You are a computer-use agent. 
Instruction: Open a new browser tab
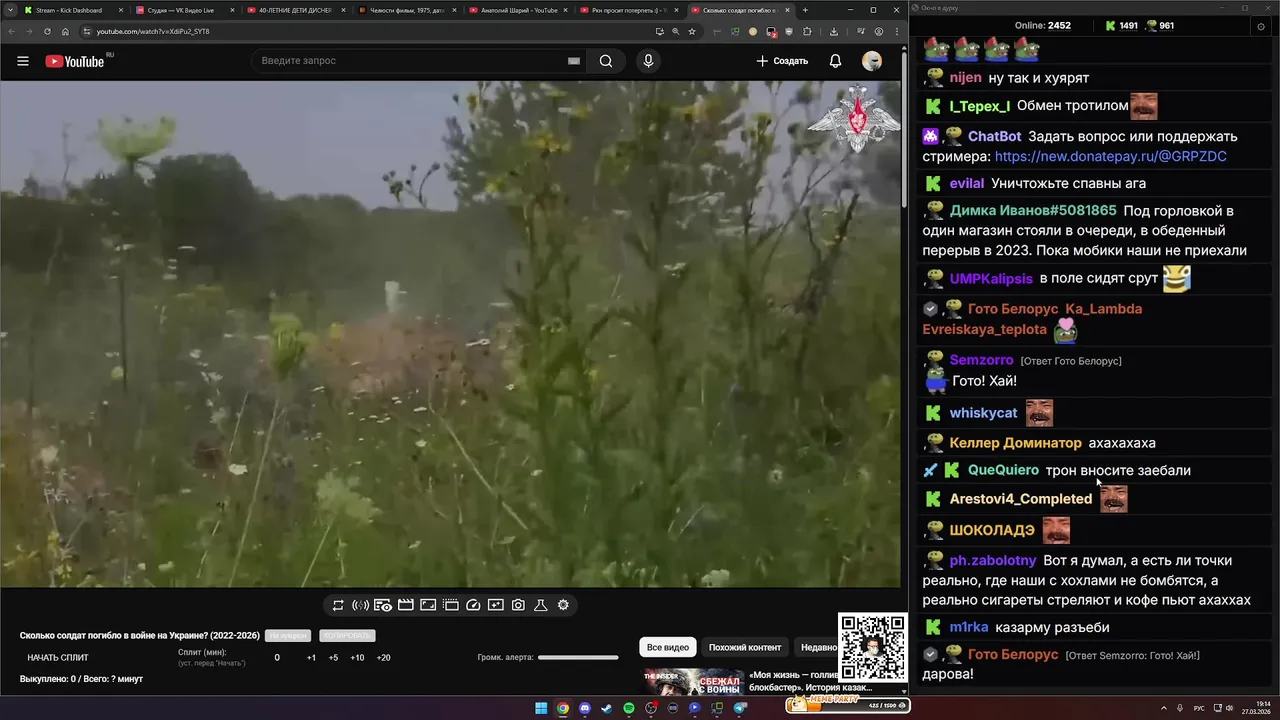click(x=805, y=10)
